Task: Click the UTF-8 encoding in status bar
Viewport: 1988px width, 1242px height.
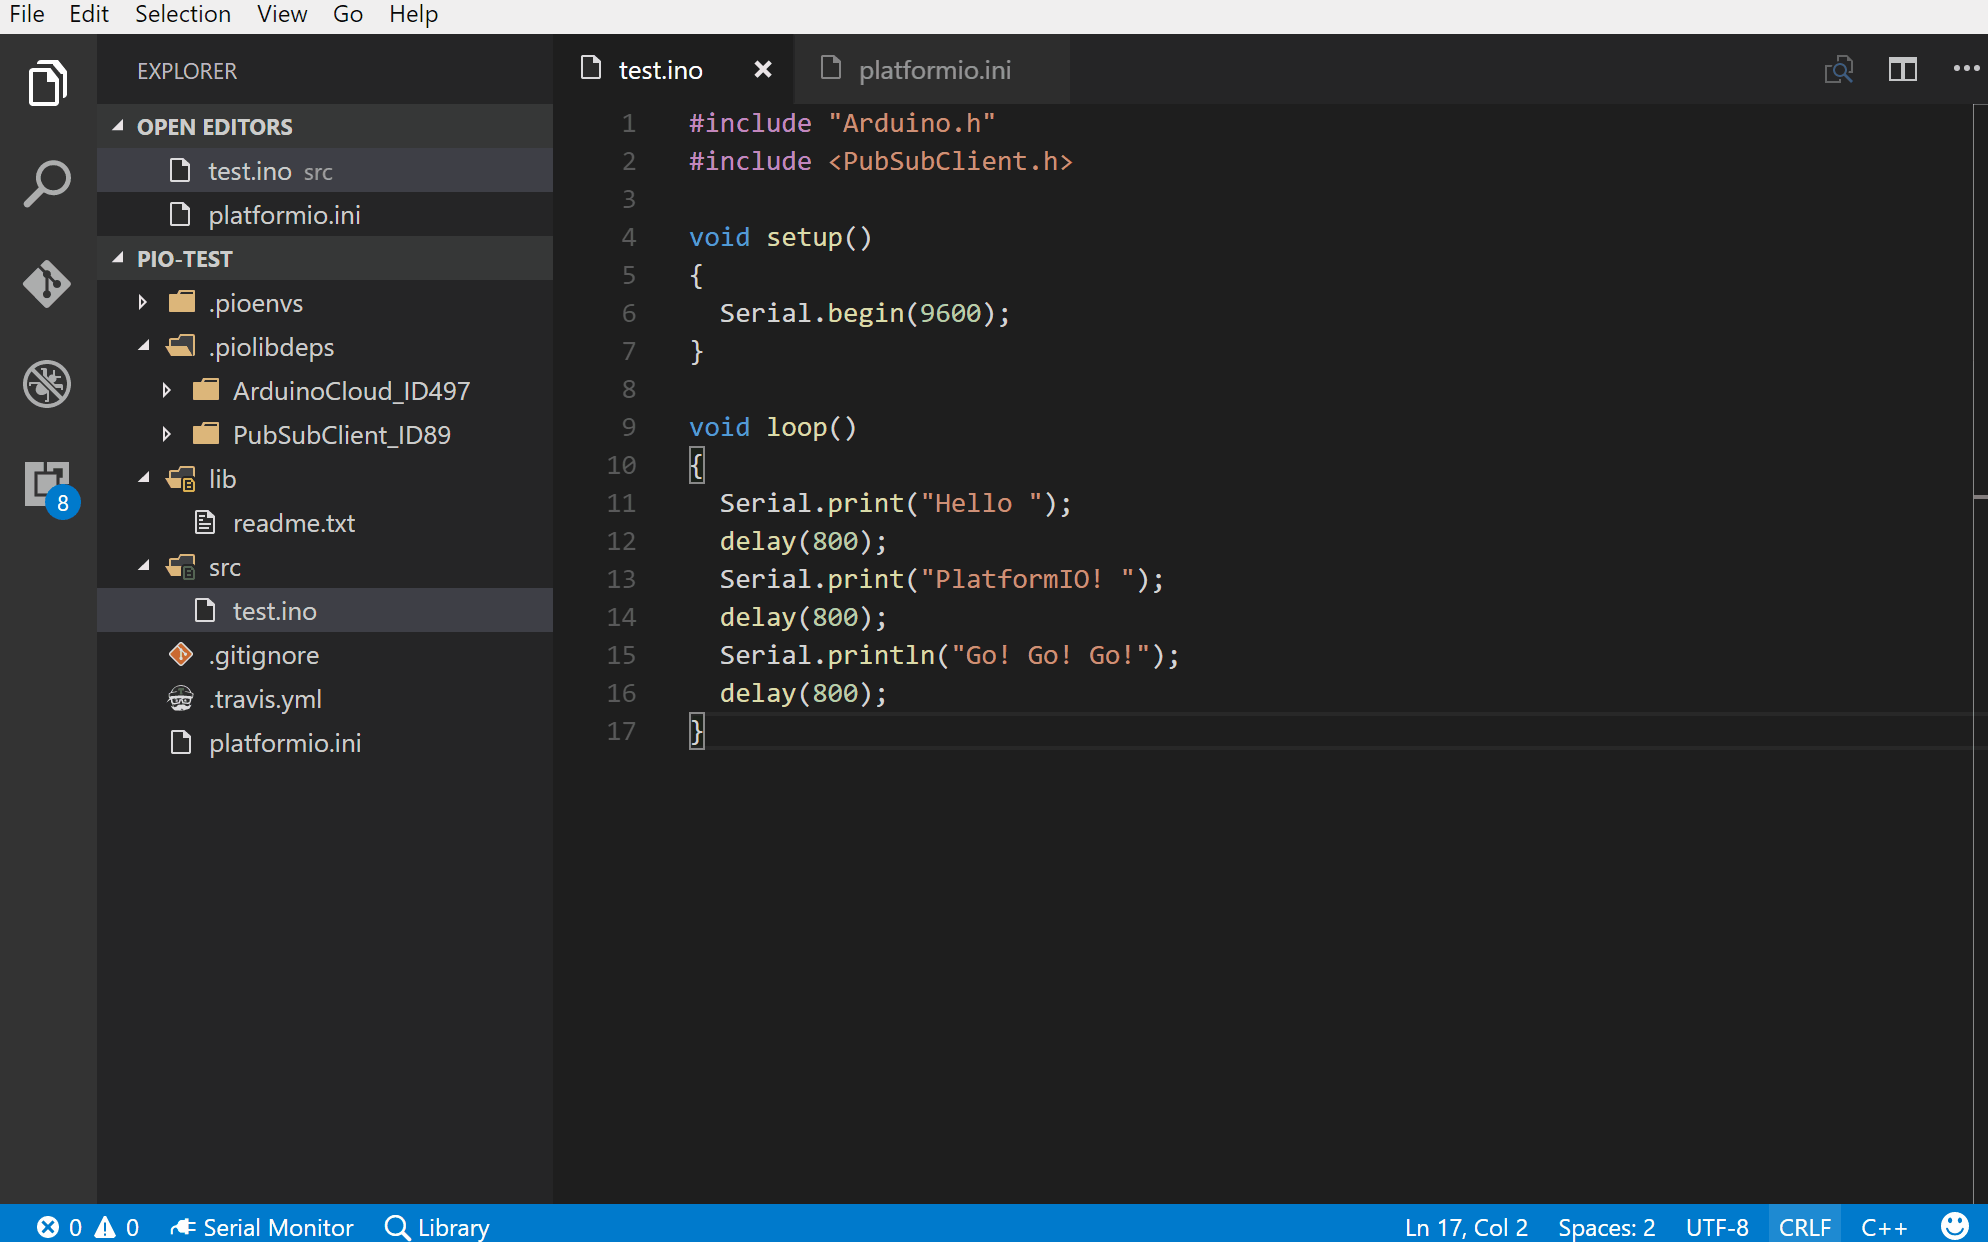Action: (x=1718, y=1226)
